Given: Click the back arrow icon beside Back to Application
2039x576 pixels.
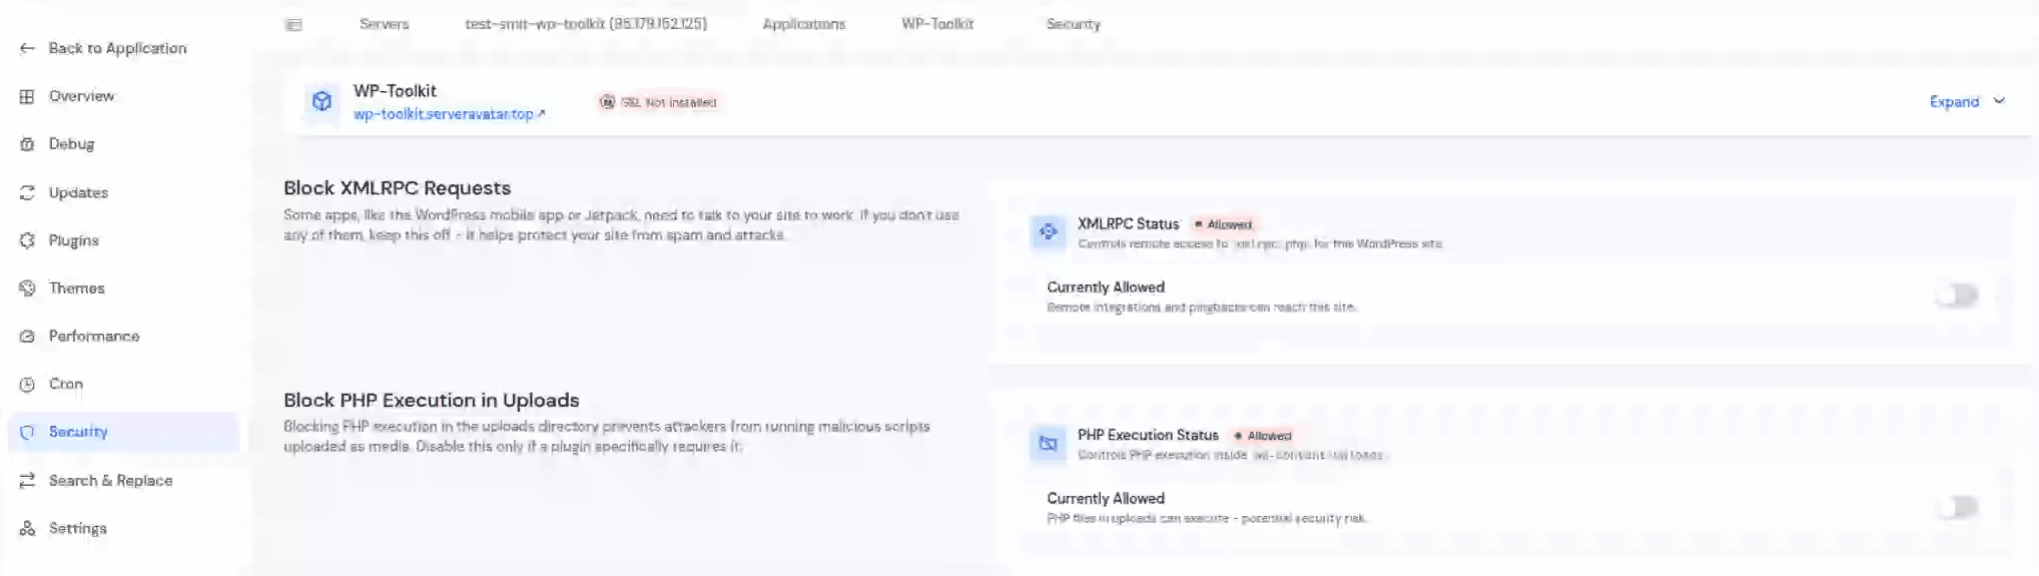Looking at the screenshot, I should click(x=27, y=48).
